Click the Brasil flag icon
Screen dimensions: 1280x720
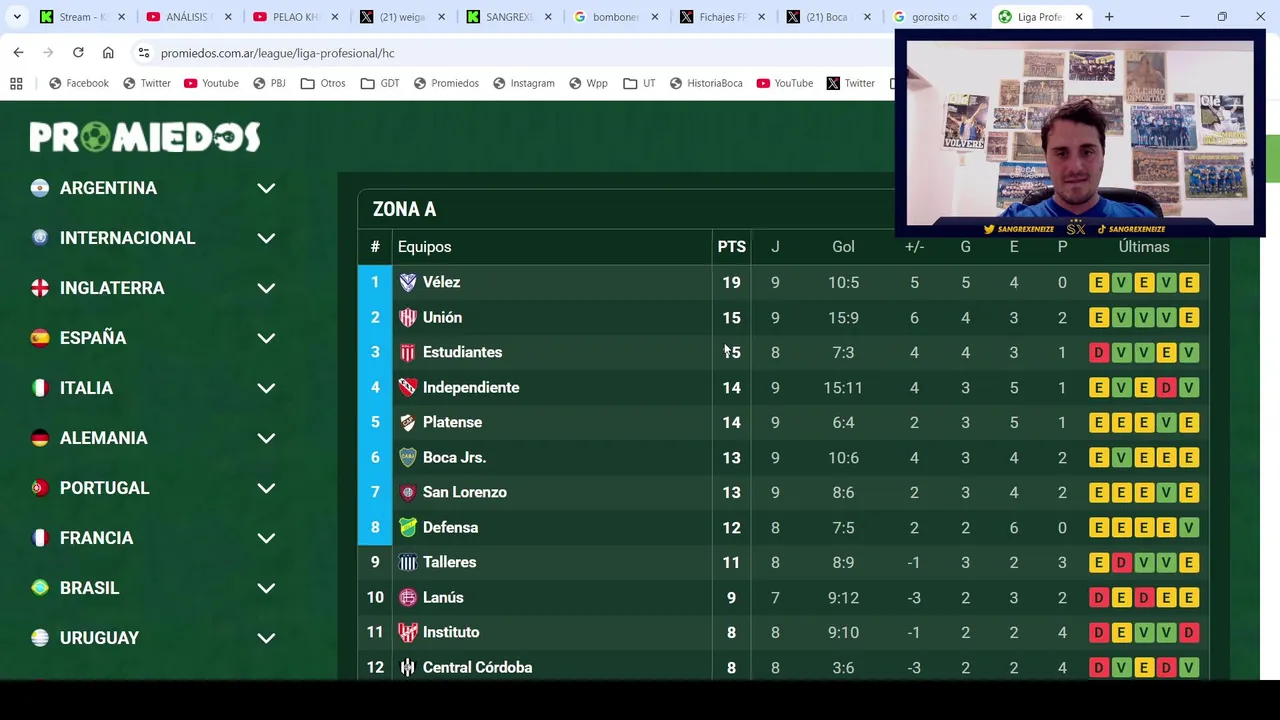pos(40,588)
